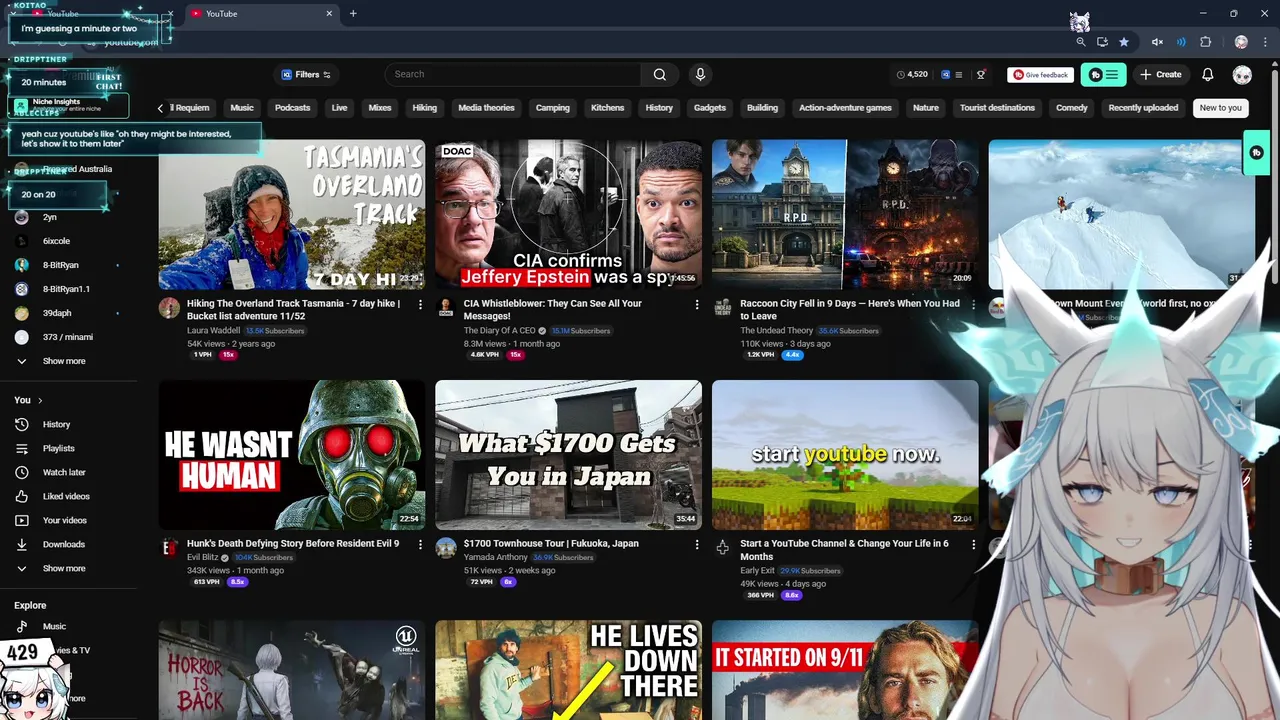Open the Tasmania's Overland Track thumbnail

[292, 214]
